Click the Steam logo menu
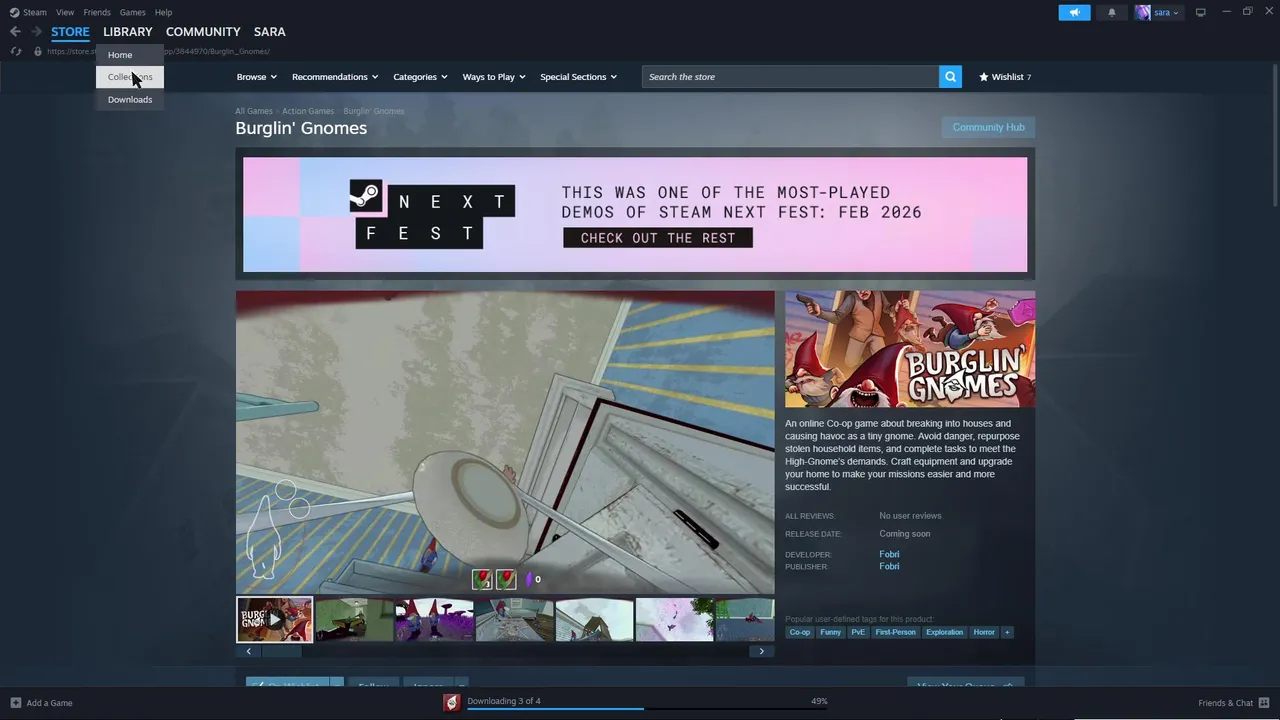Screen dimensions: 1280x720 (x=28, y=12)
